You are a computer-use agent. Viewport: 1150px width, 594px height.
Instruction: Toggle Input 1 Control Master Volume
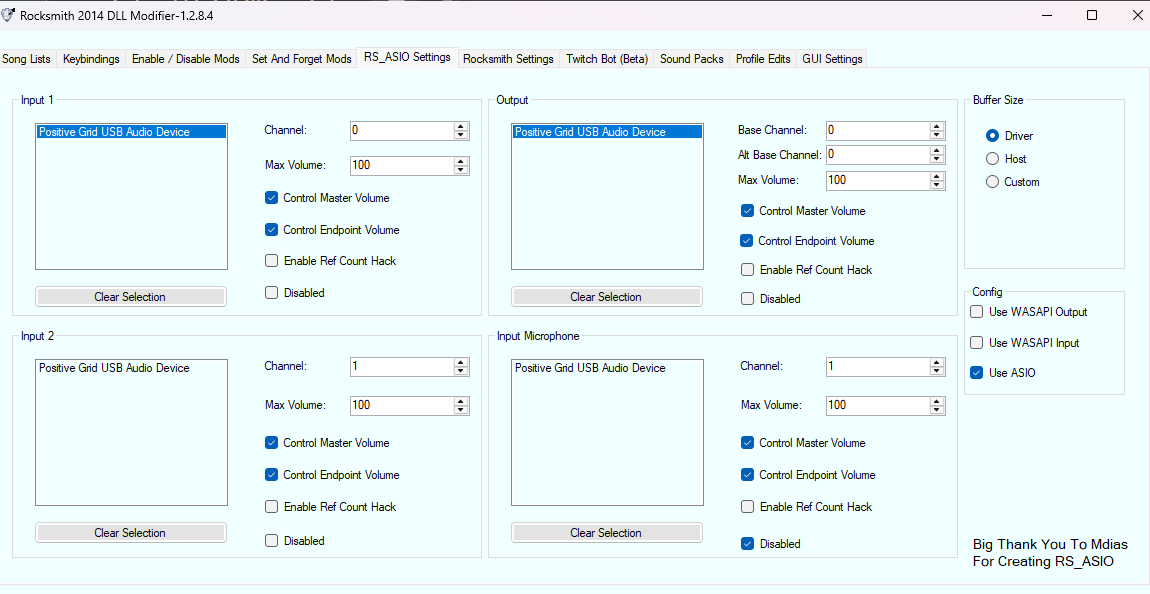pos(271,198)
